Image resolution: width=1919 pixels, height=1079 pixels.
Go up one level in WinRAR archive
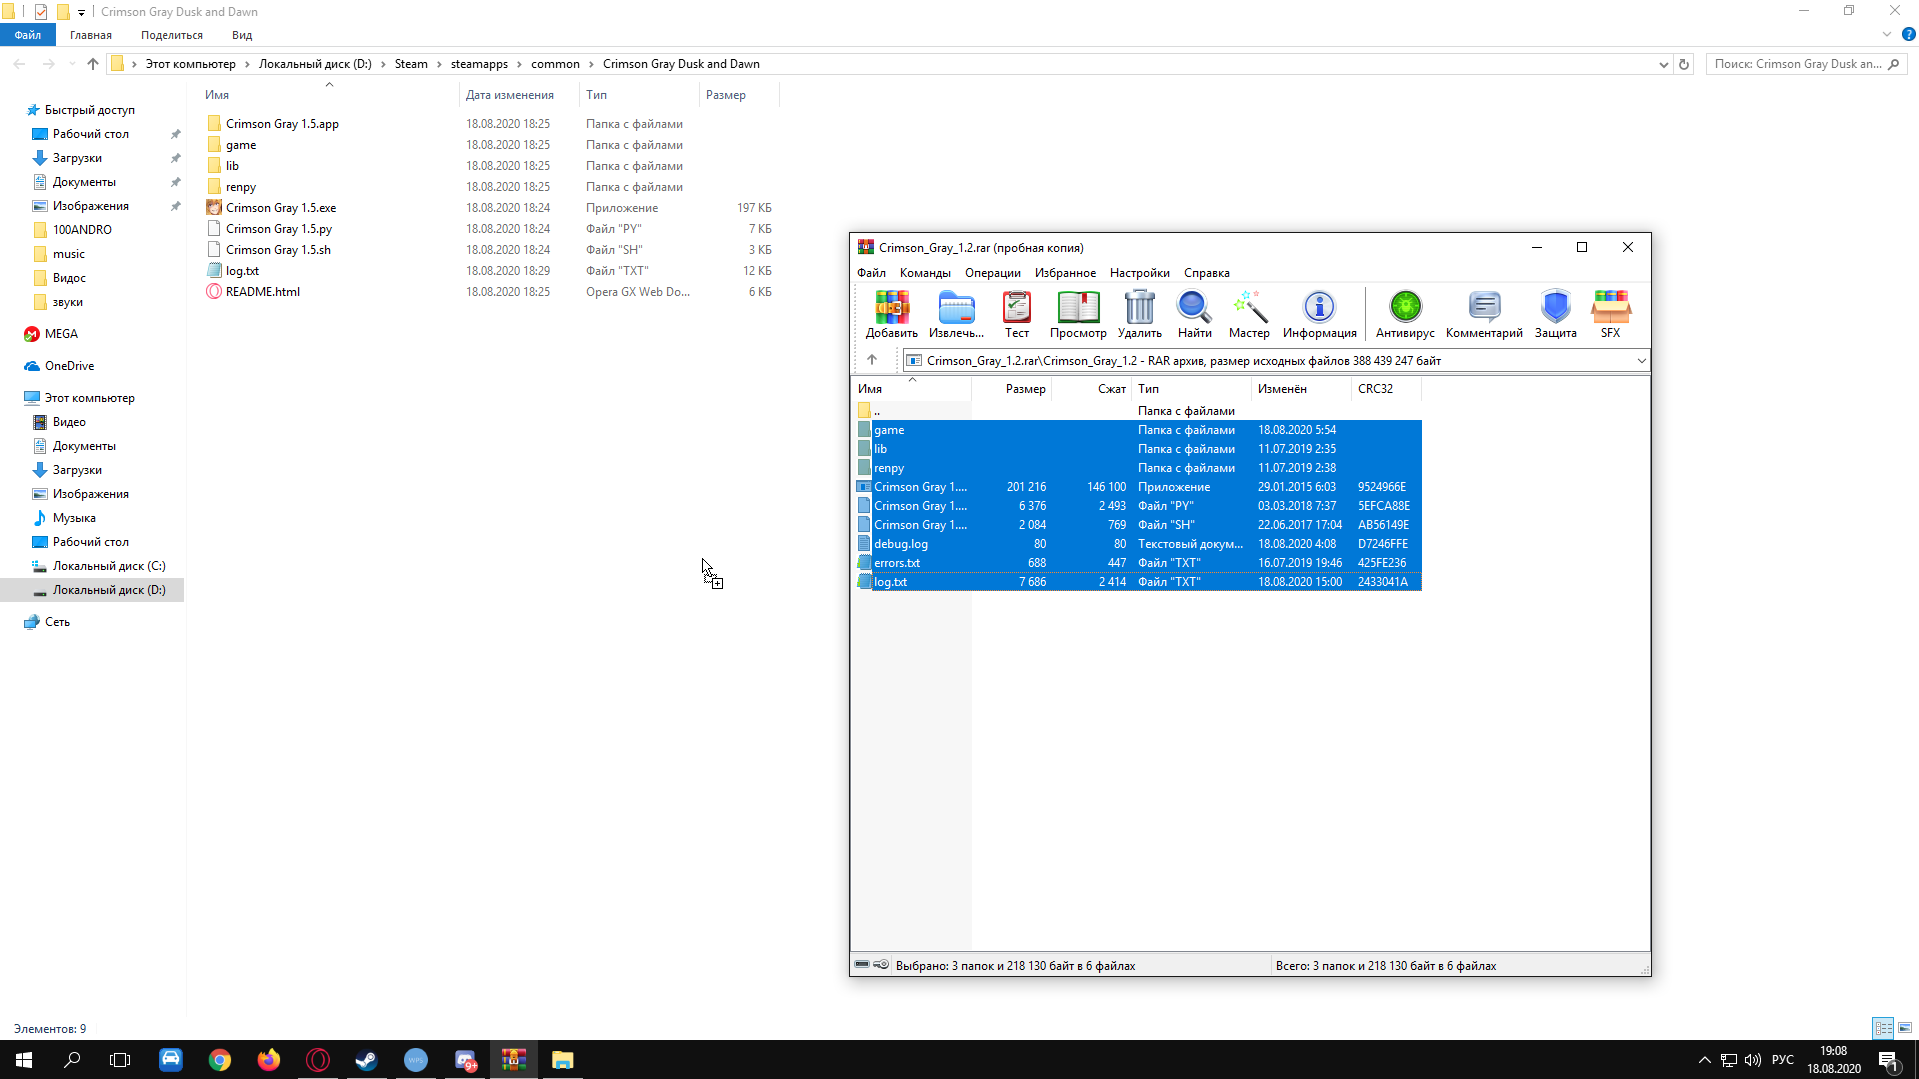click(x=872, y=360)
